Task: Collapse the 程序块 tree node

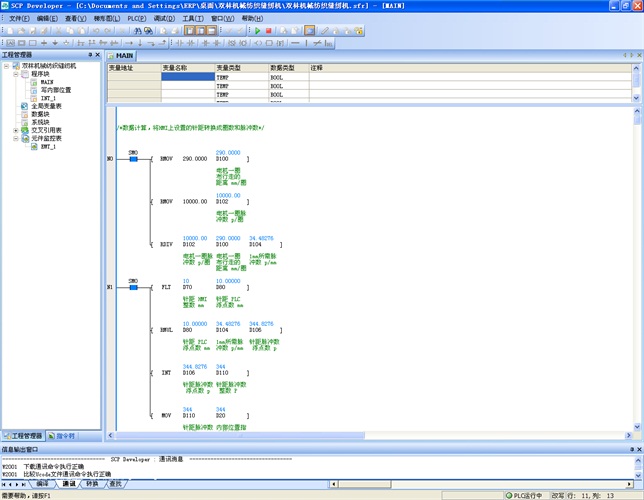Action: coord(15,74)
